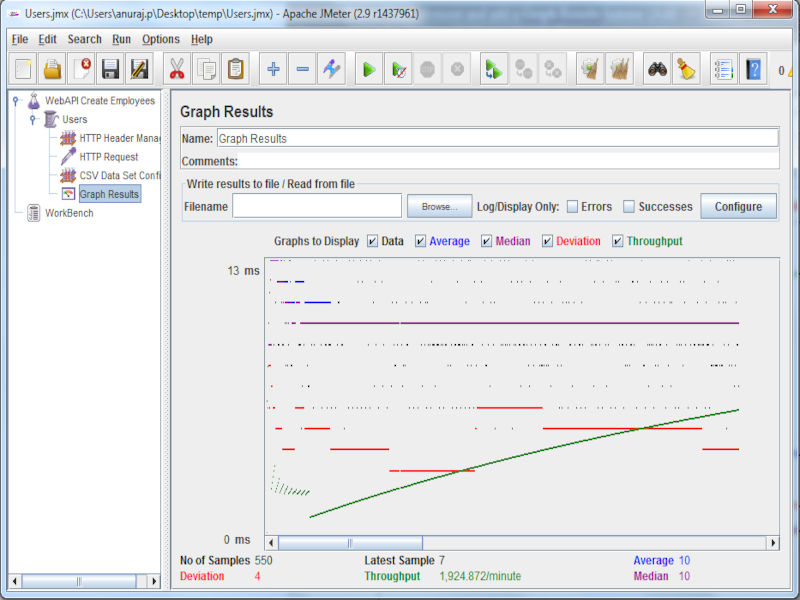Select HTTP Header Manager in the tree
The height and width of the screenshot is (600, 800).
(119, 138)
